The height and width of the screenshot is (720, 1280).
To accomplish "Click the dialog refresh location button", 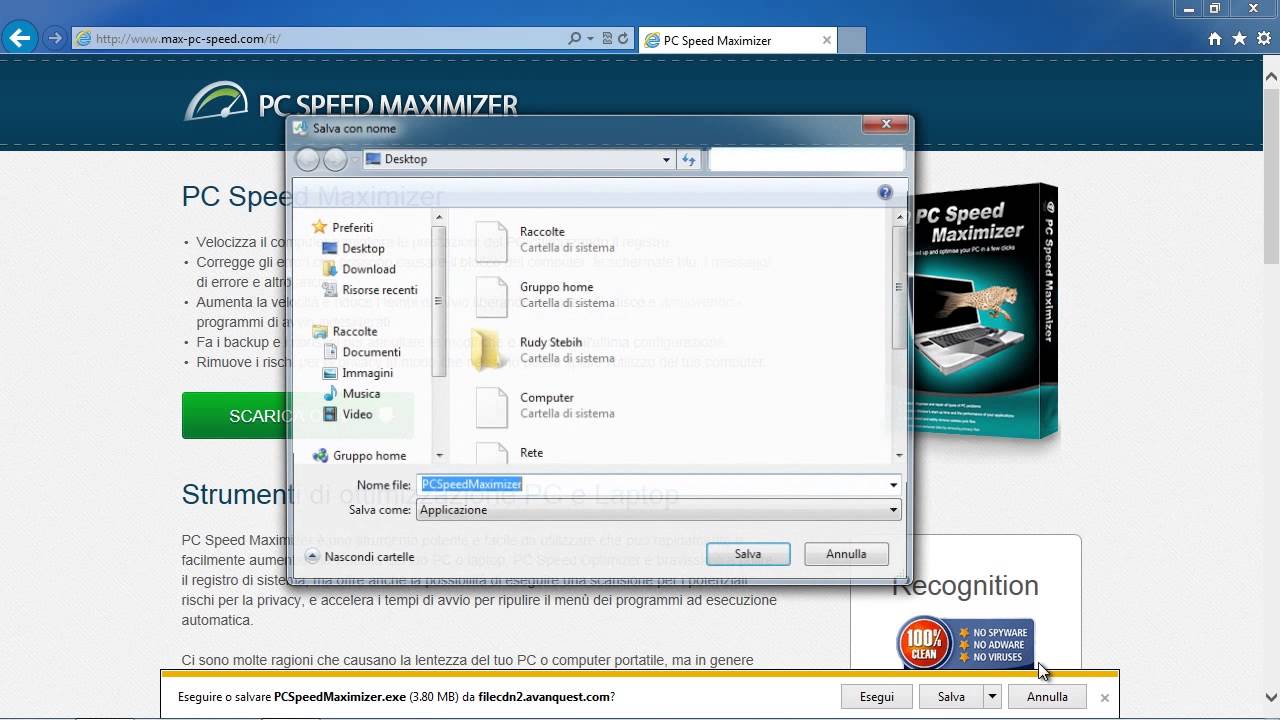I will (x=688, y=159).
